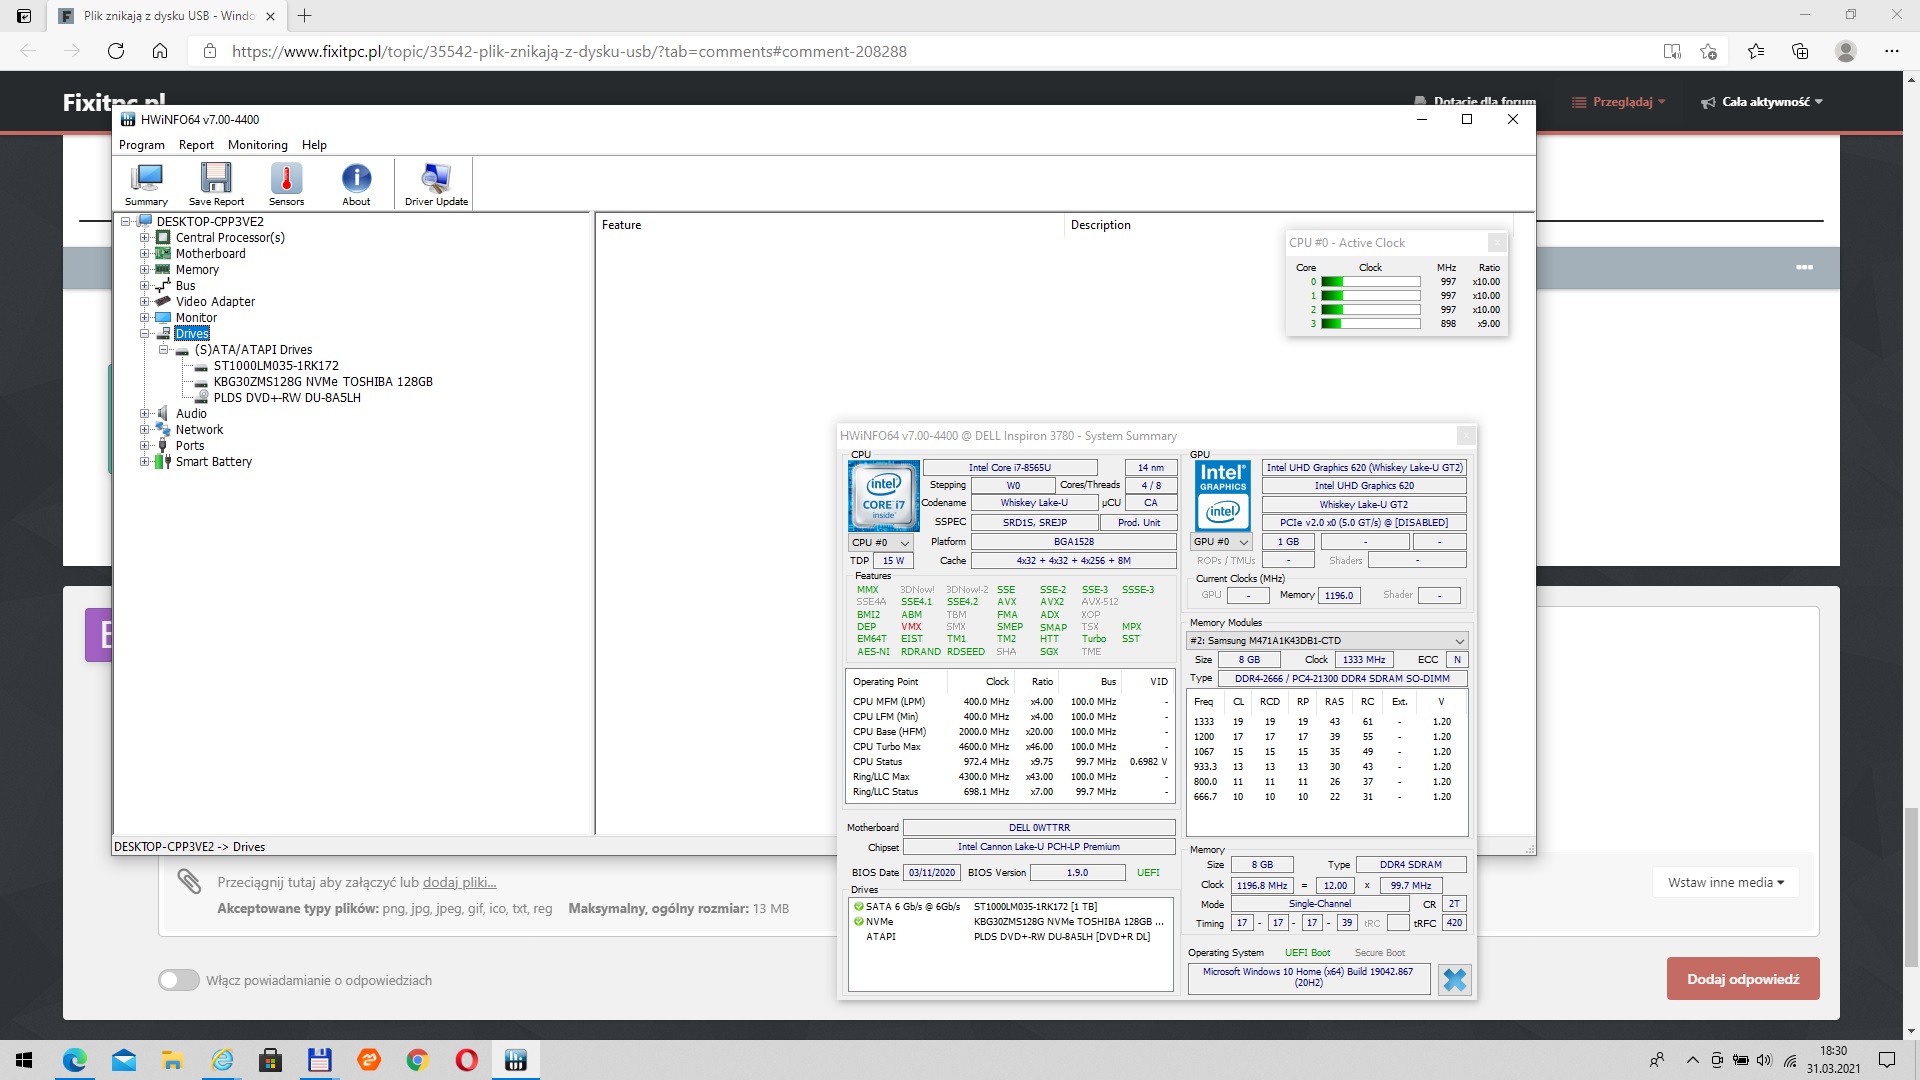This screenshot has width=1920, height=1080.
Task: Open the memory module Samsung dropdown
Action: (x=1326, y=641)
